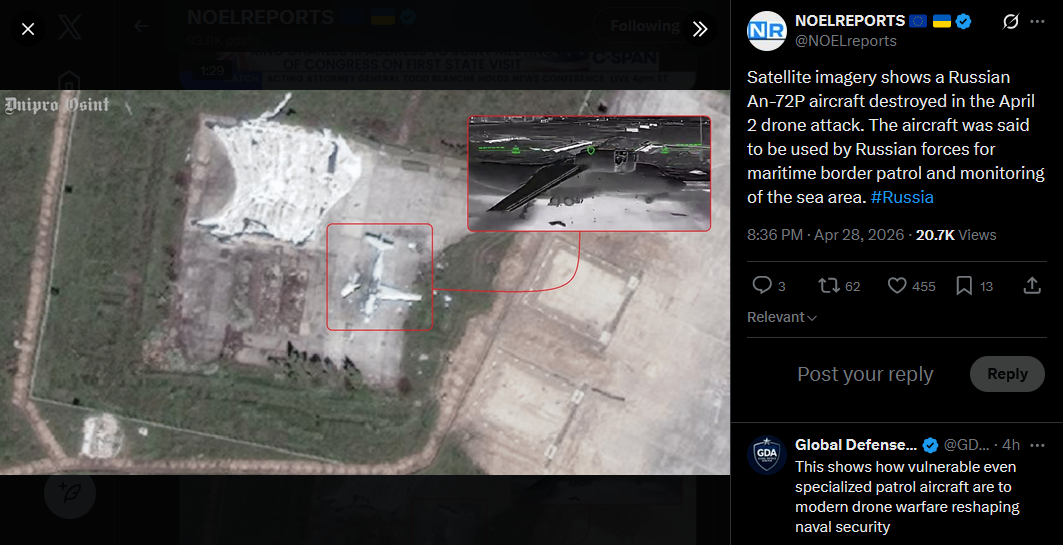Viewport: 1063px width, 545px height.
Task: Repost using the retweet icon
Action: pos(828,285)
